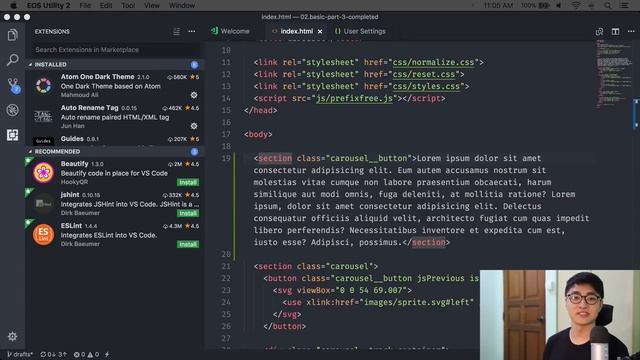
Task: Open editor more actions ellipsis
Action: (631, 31)
